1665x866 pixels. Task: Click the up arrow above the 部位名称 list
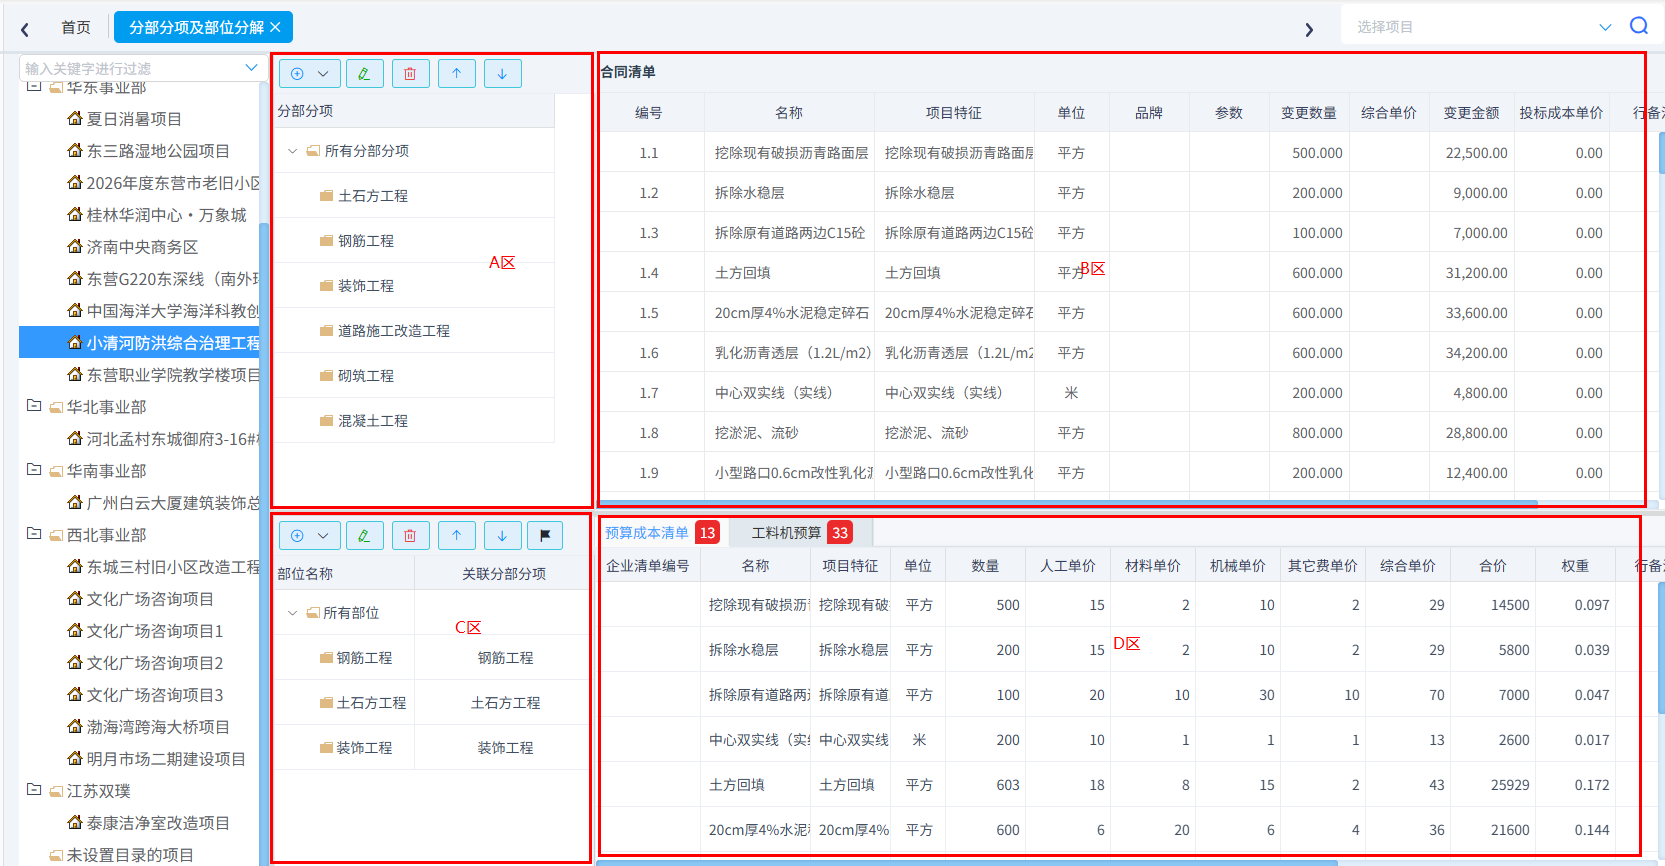click(456, 536)
